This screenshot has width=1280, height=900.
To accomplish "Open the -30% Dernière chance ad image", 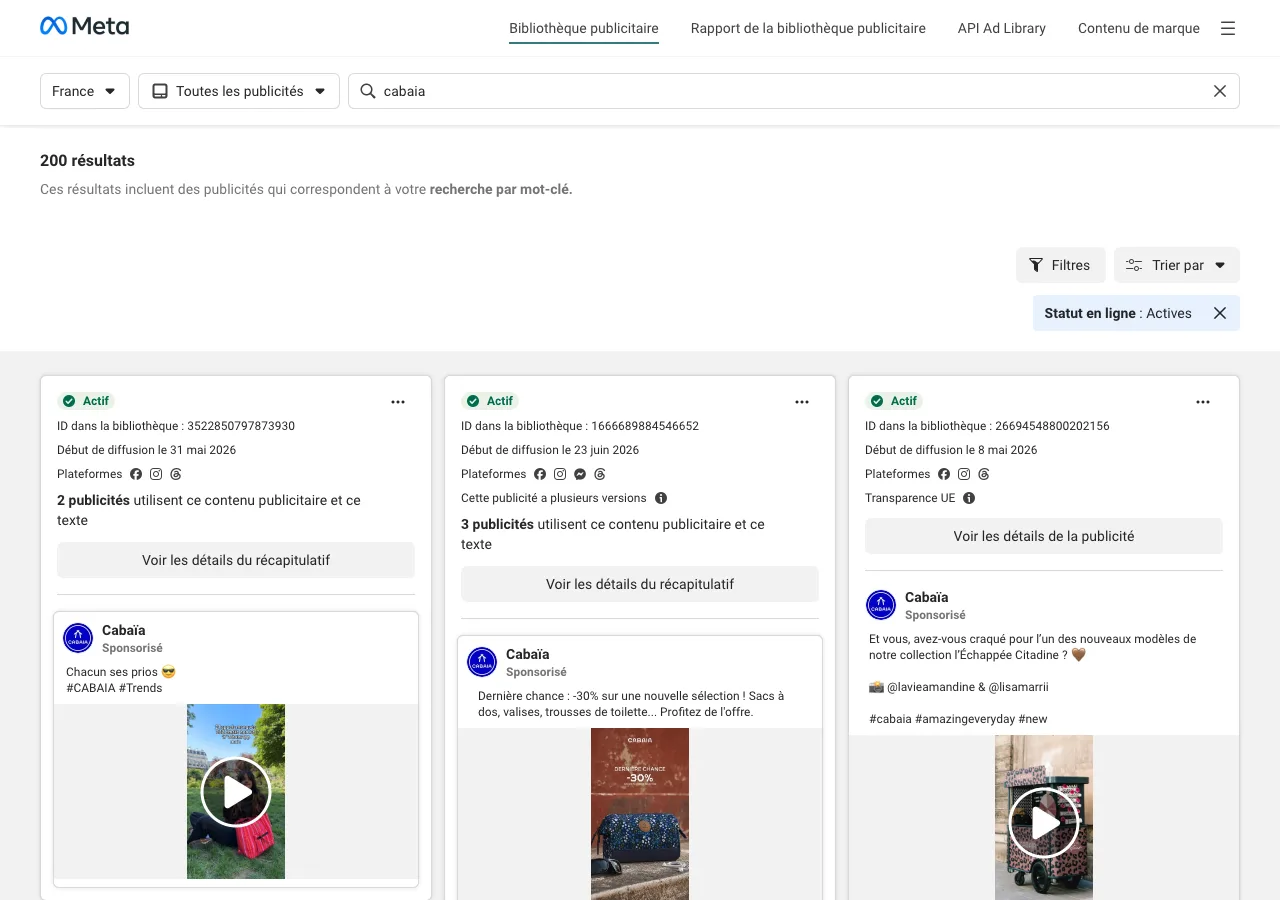I will pyautogui.click(x=640, y=814).
